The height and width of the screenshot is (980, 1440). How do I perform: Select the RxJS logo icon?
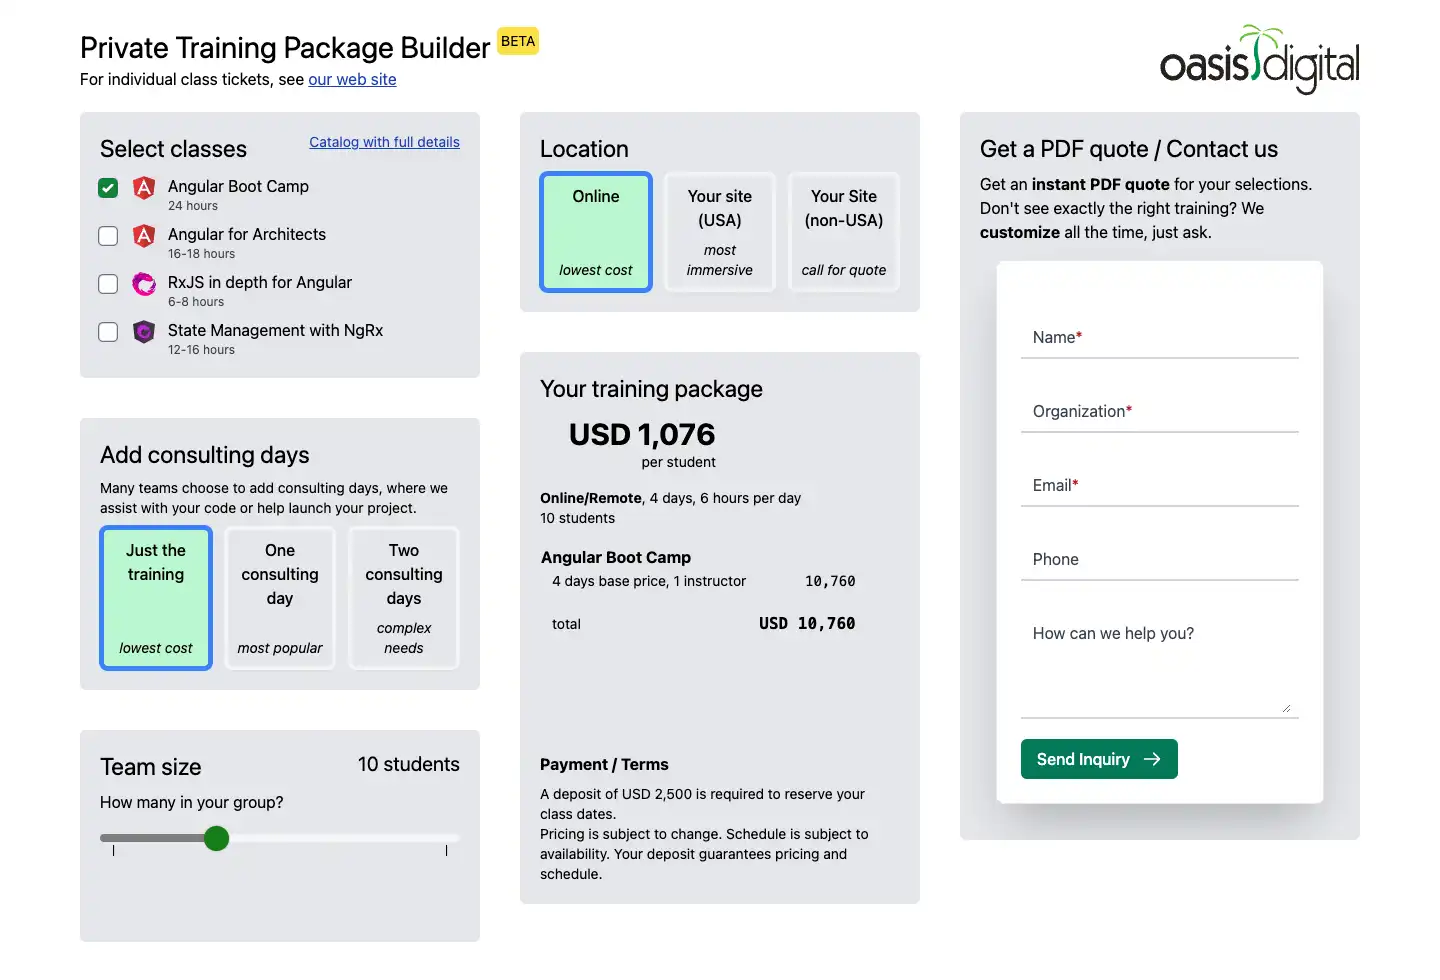tap(143, 284)
